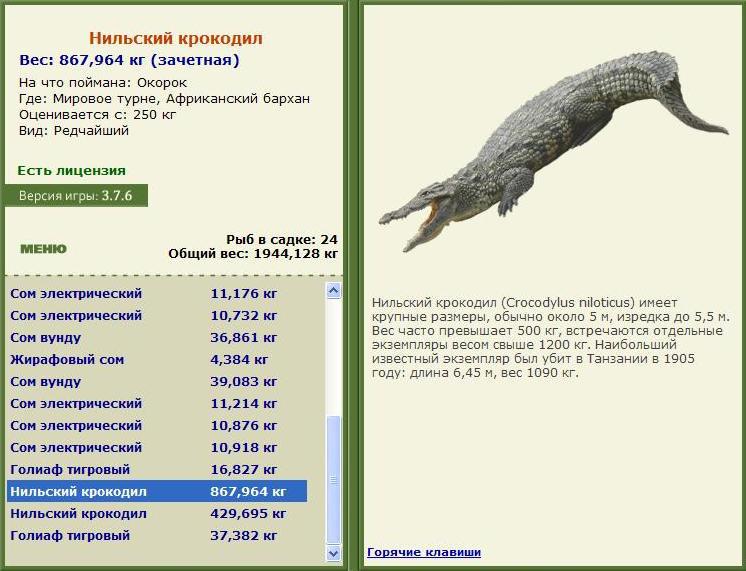Click the Nile crocodile picture
The height and width of the screenshot is (571, 746).
[554, 151]
